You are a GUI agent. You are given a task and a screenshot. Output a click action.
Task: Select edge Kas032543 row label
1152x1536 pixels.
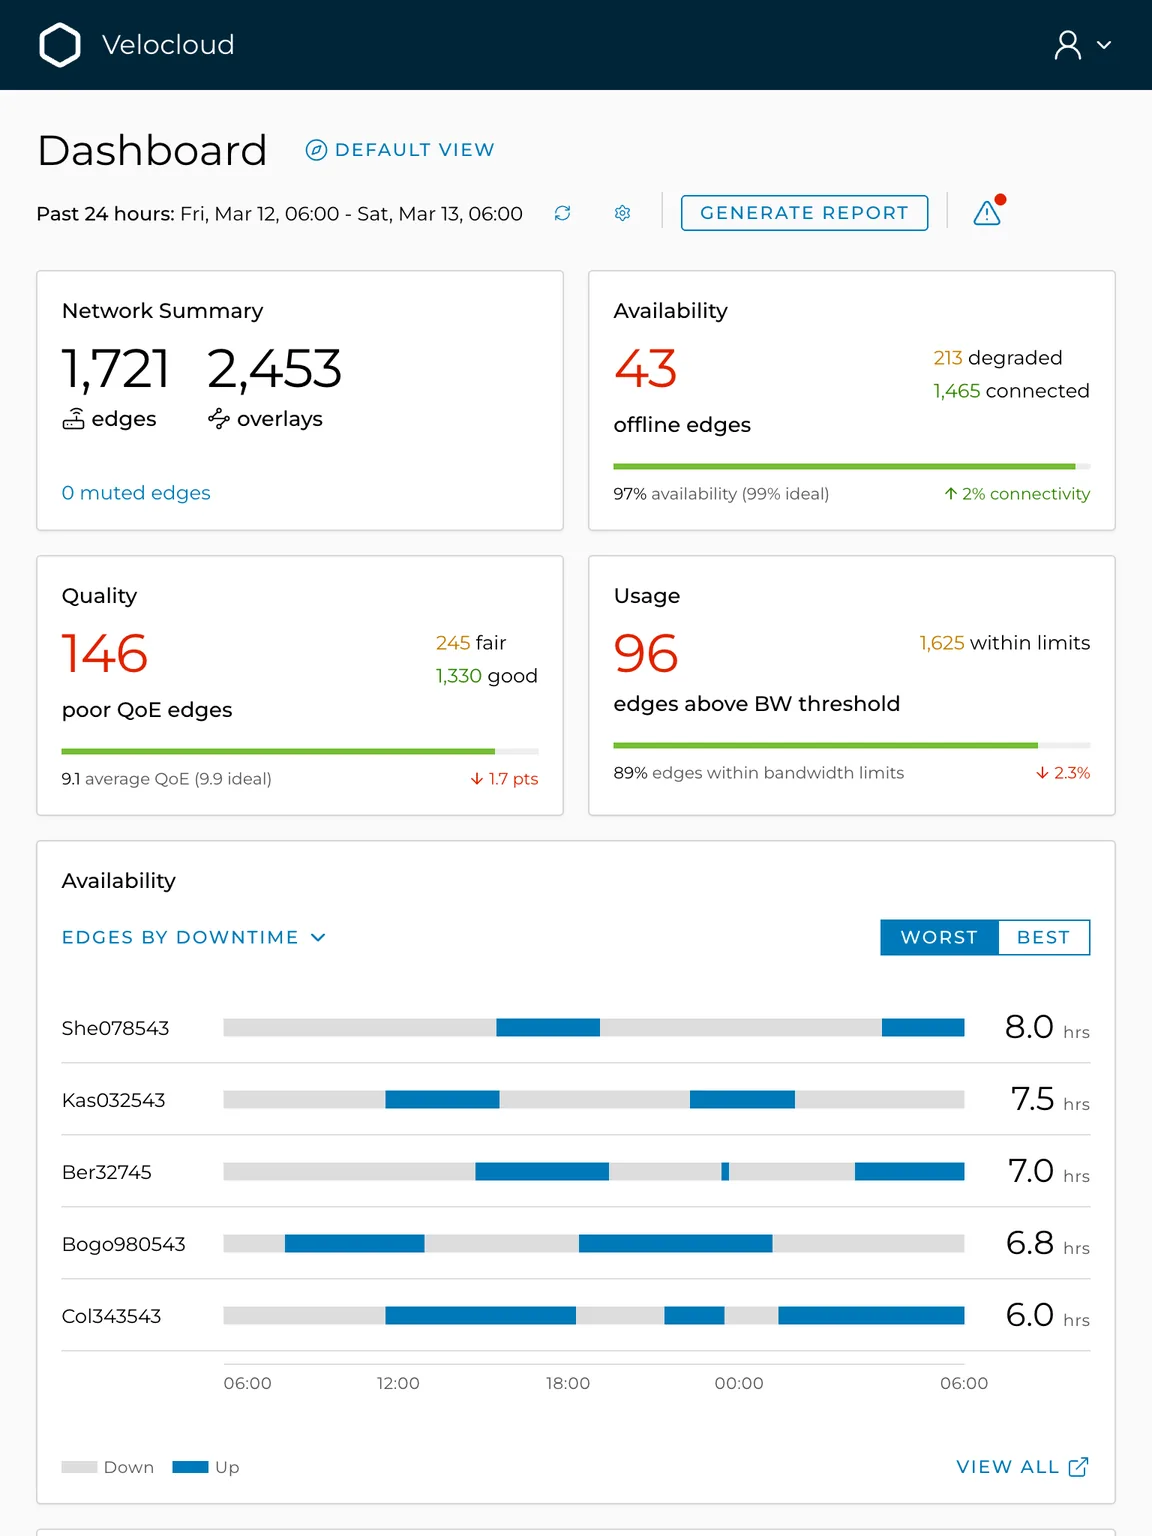pyautogui.click(x=113, y=1100)
